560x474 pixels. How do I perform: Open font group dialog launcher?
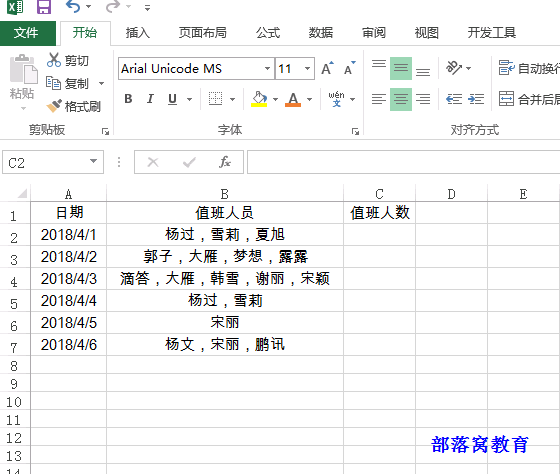(x=355, y=132)
